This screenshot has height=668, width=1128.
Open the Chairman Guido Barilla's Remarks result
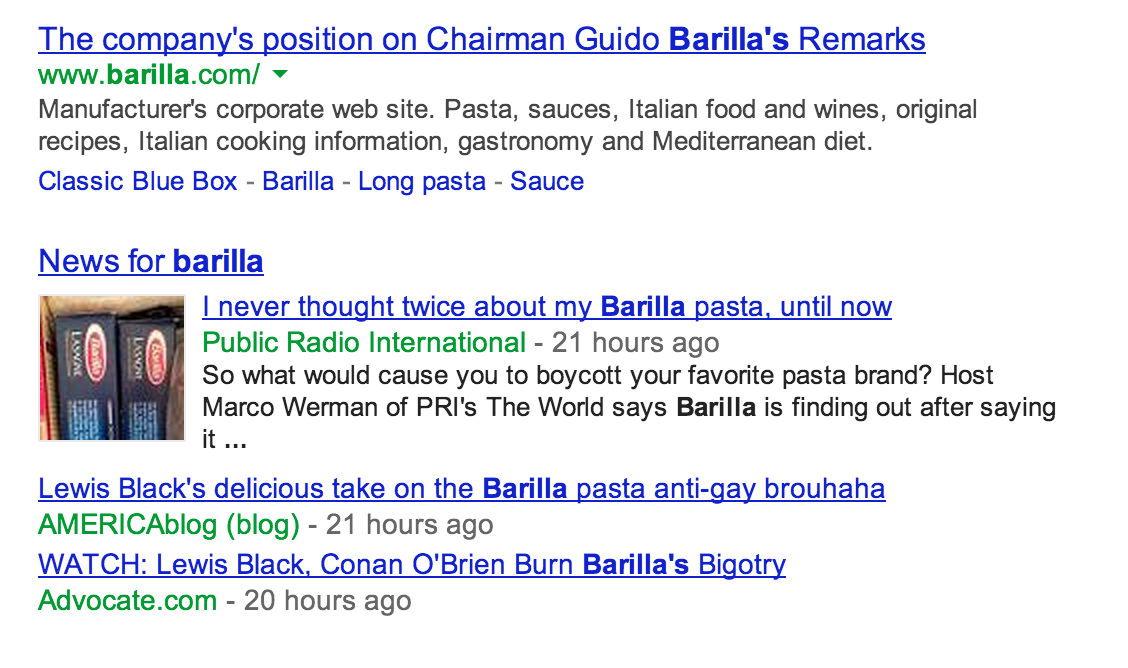[x=481, y=40]
